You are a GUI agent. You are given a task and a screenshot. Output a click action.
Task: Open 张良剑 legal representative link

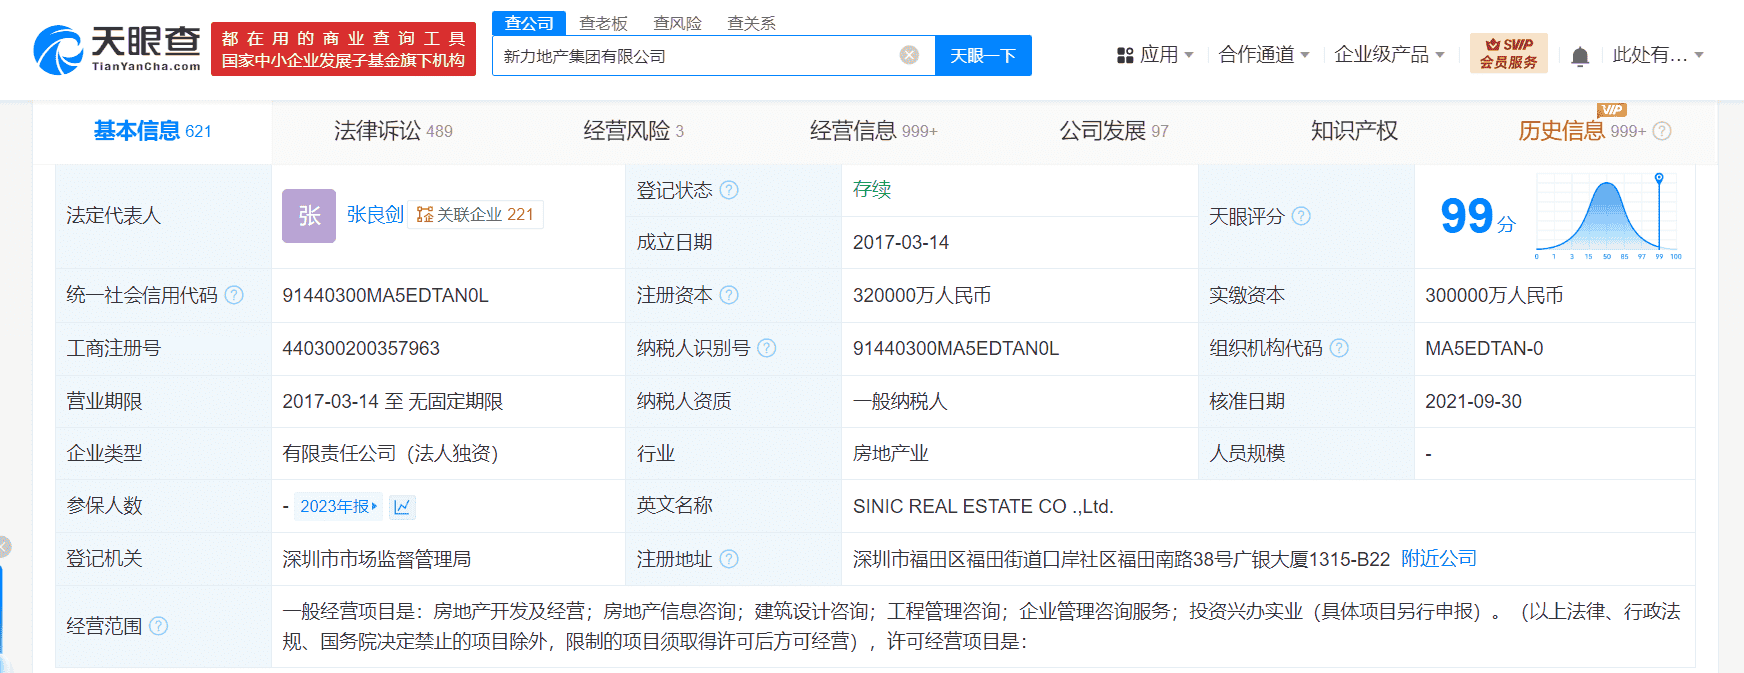pyautogui.click(x=375, y=215)
